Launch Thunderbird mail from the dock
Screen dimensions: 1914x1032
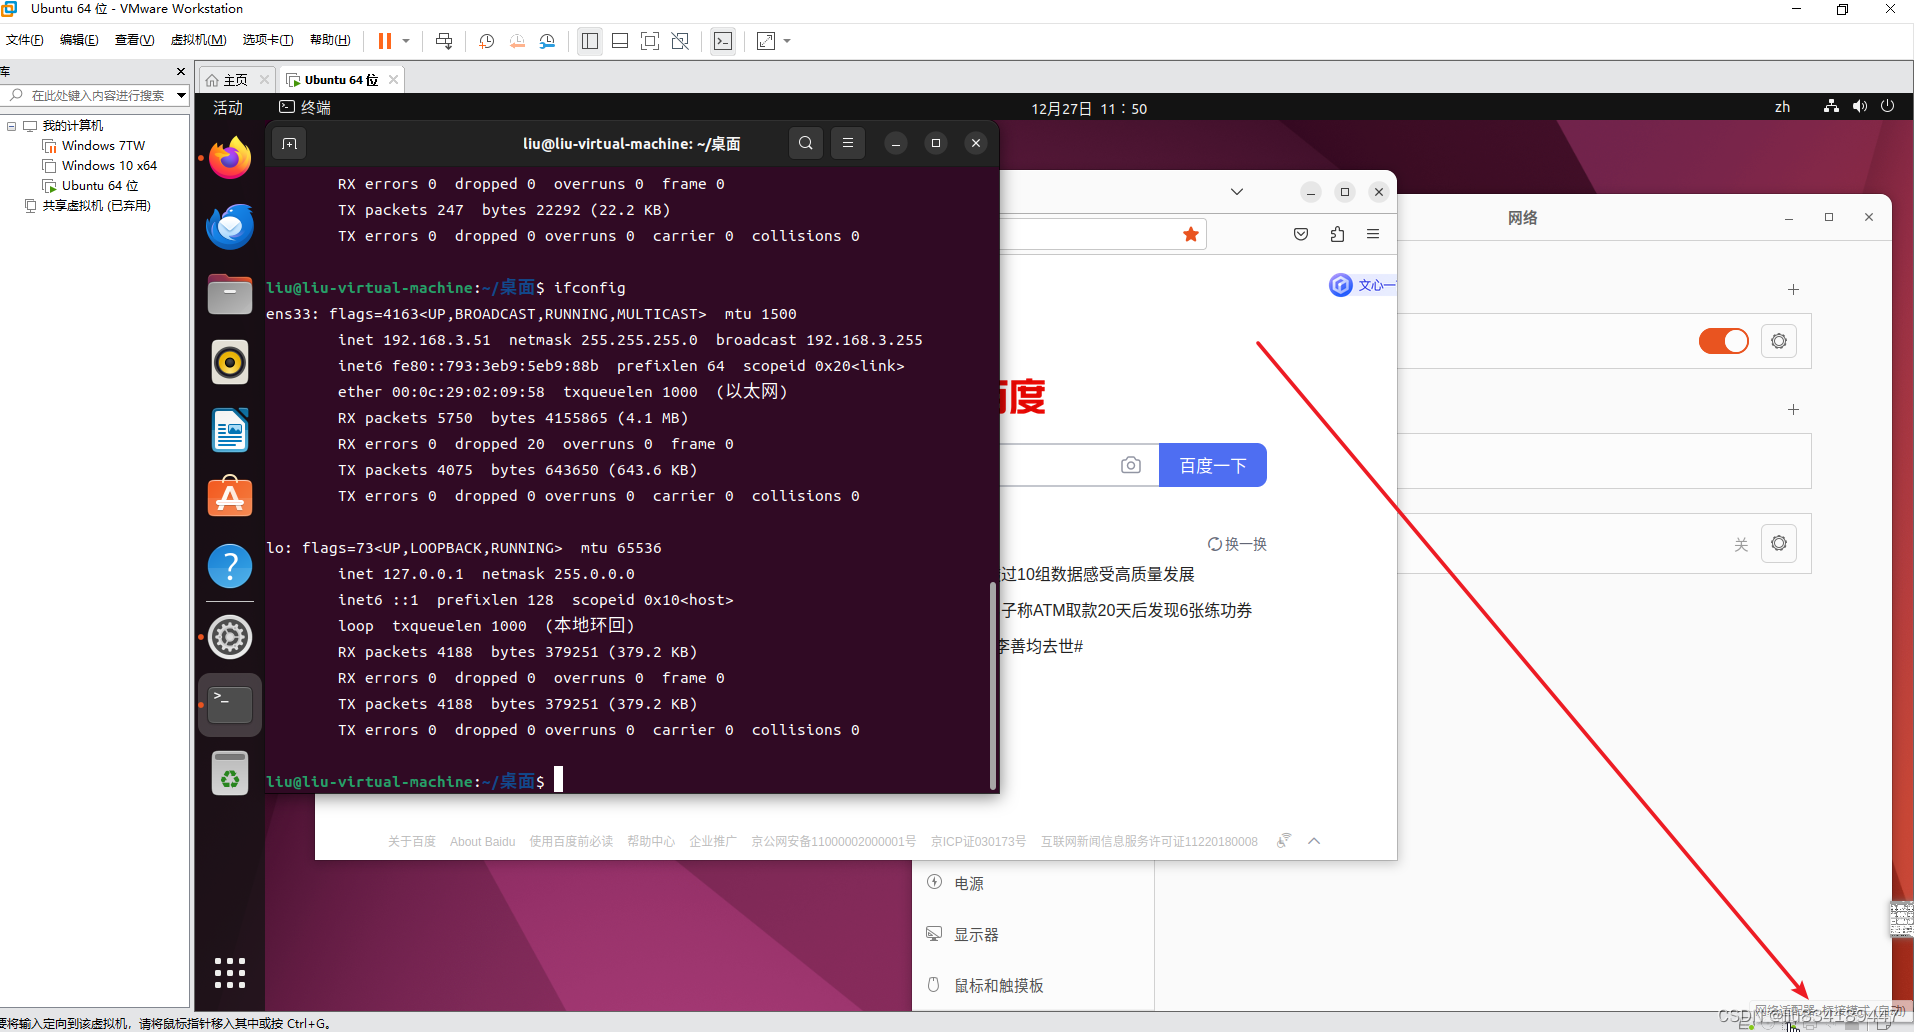pyautogui.click(x=230, y=226)
